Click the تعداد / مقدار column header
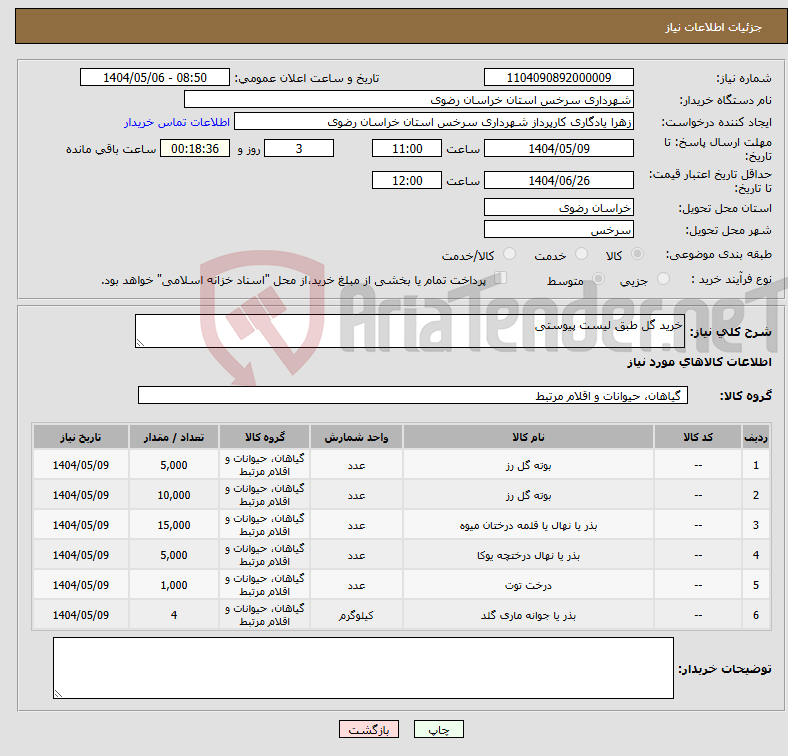The height and width of the screenshot is (756, 788). (x=174, y=437)
